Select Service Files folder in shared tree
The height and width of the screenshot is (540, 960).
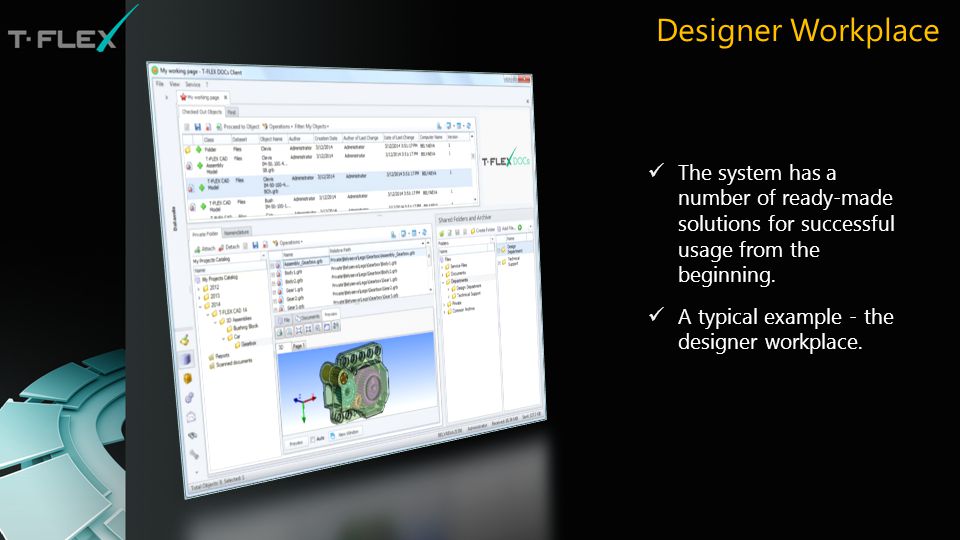(456, 266)
